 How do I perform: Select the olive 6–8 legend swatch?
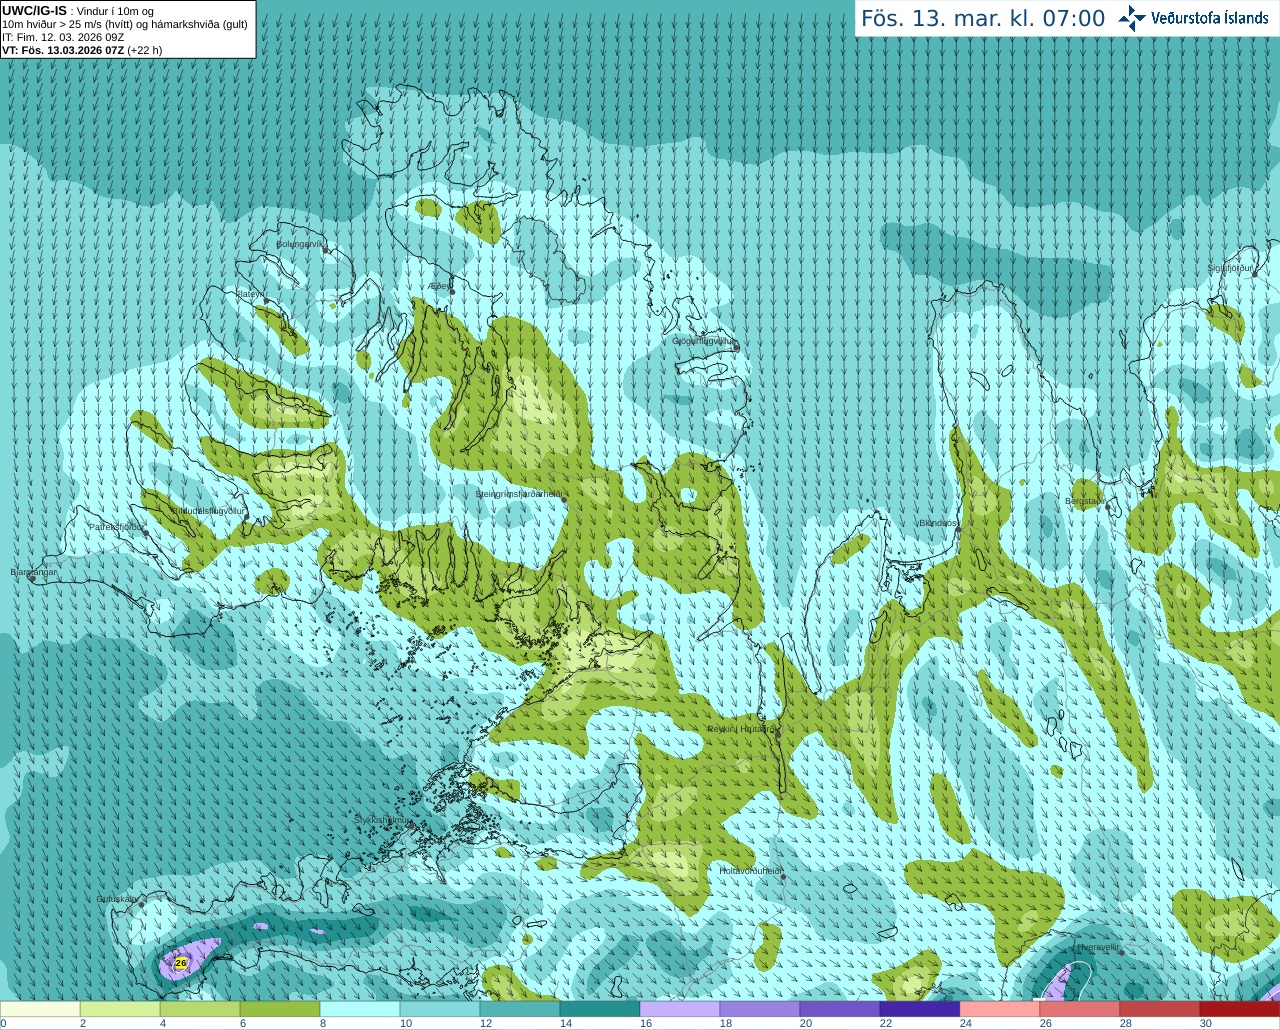coord(280,1009)
